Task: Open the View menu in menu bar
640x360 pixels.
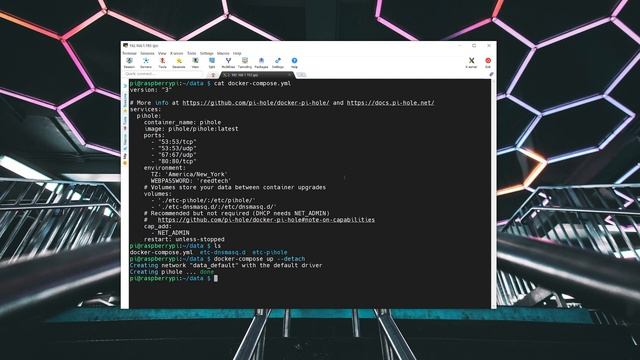Action: (x=162, y=53)
